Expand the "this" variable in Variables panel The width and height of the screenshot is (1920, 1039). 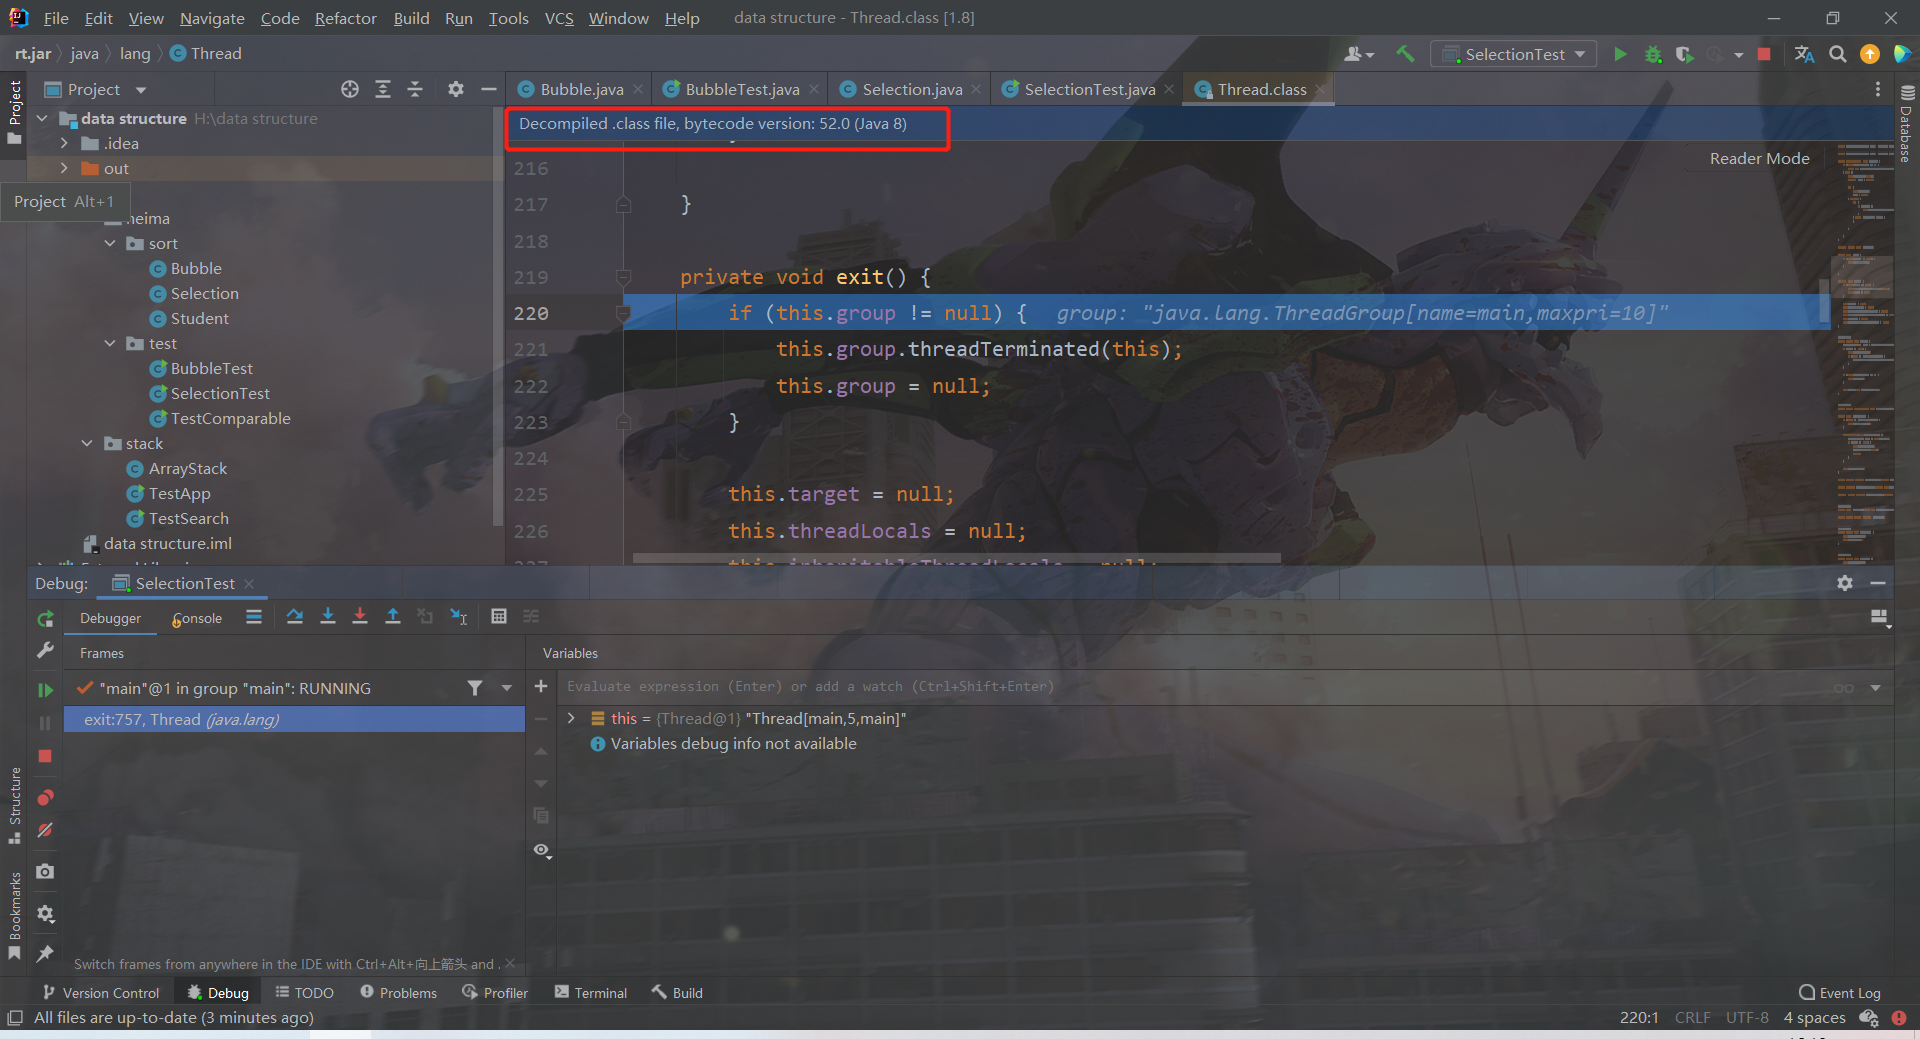[571, 718]
